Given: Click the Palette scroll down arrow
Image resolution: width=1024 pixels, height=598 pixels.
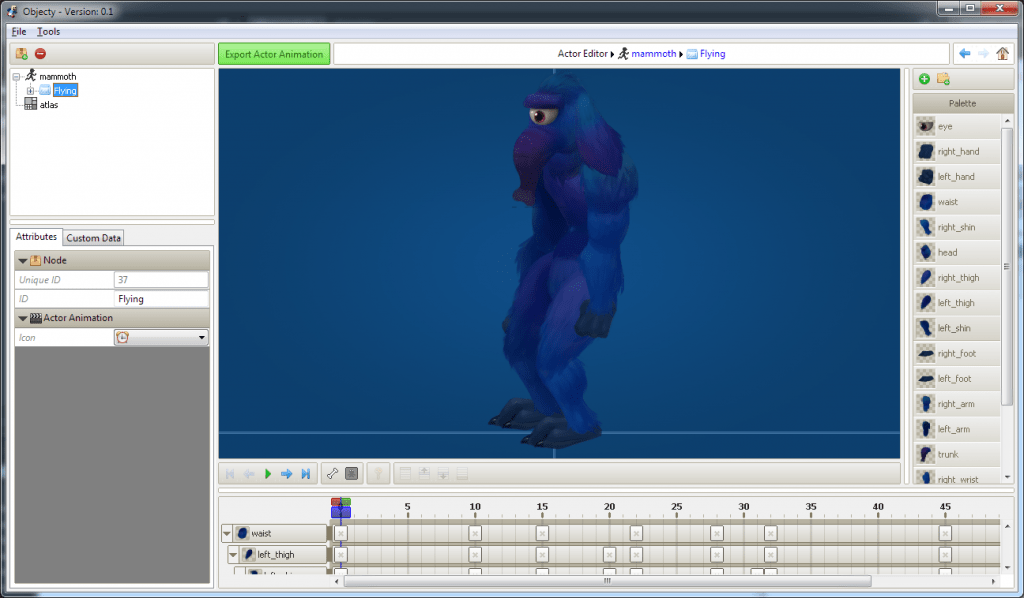Looking at the screenshot, I should coord(1007,477).
